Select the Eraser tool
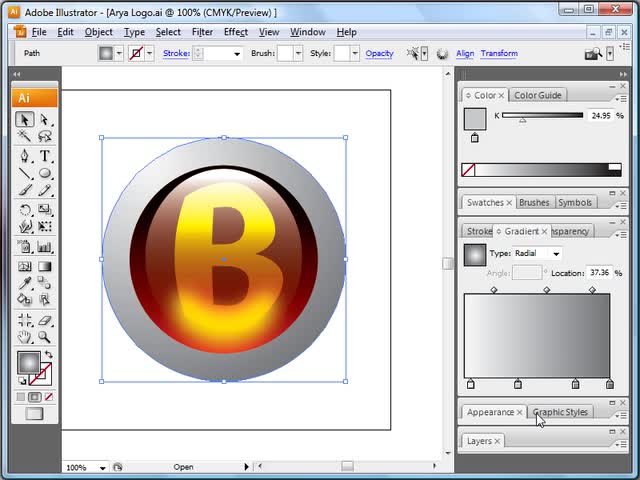The height and width of the screenshot is (480, 640). [x=44, y=320]
